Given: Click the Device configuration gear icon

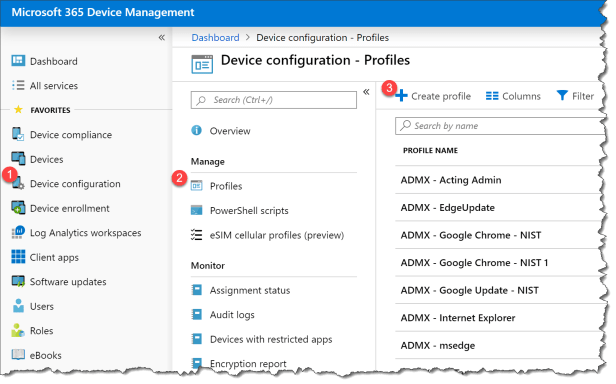Looking at the screenshot, I should point(18,184).
